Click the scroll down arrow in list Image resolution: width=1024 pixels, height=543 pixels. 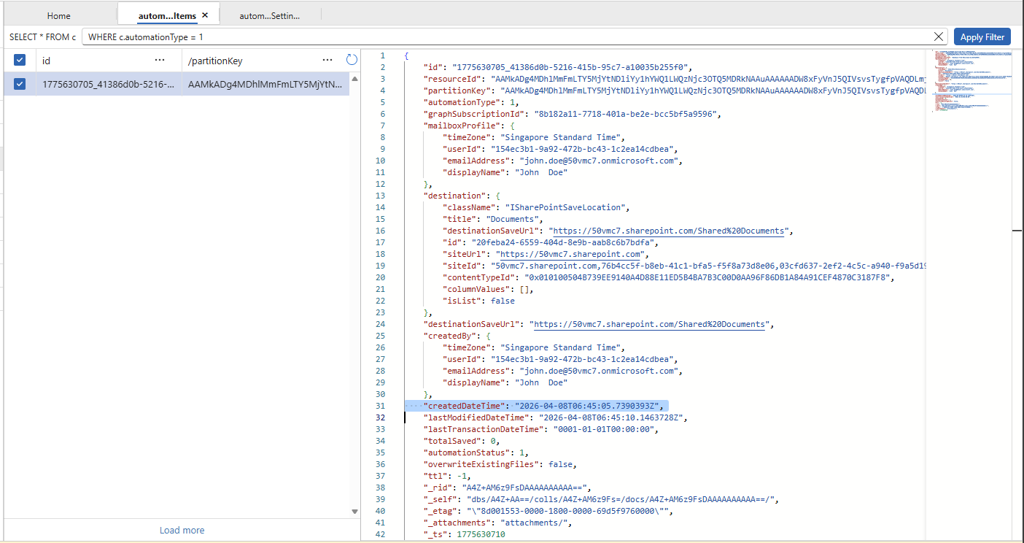pos(355,512)
